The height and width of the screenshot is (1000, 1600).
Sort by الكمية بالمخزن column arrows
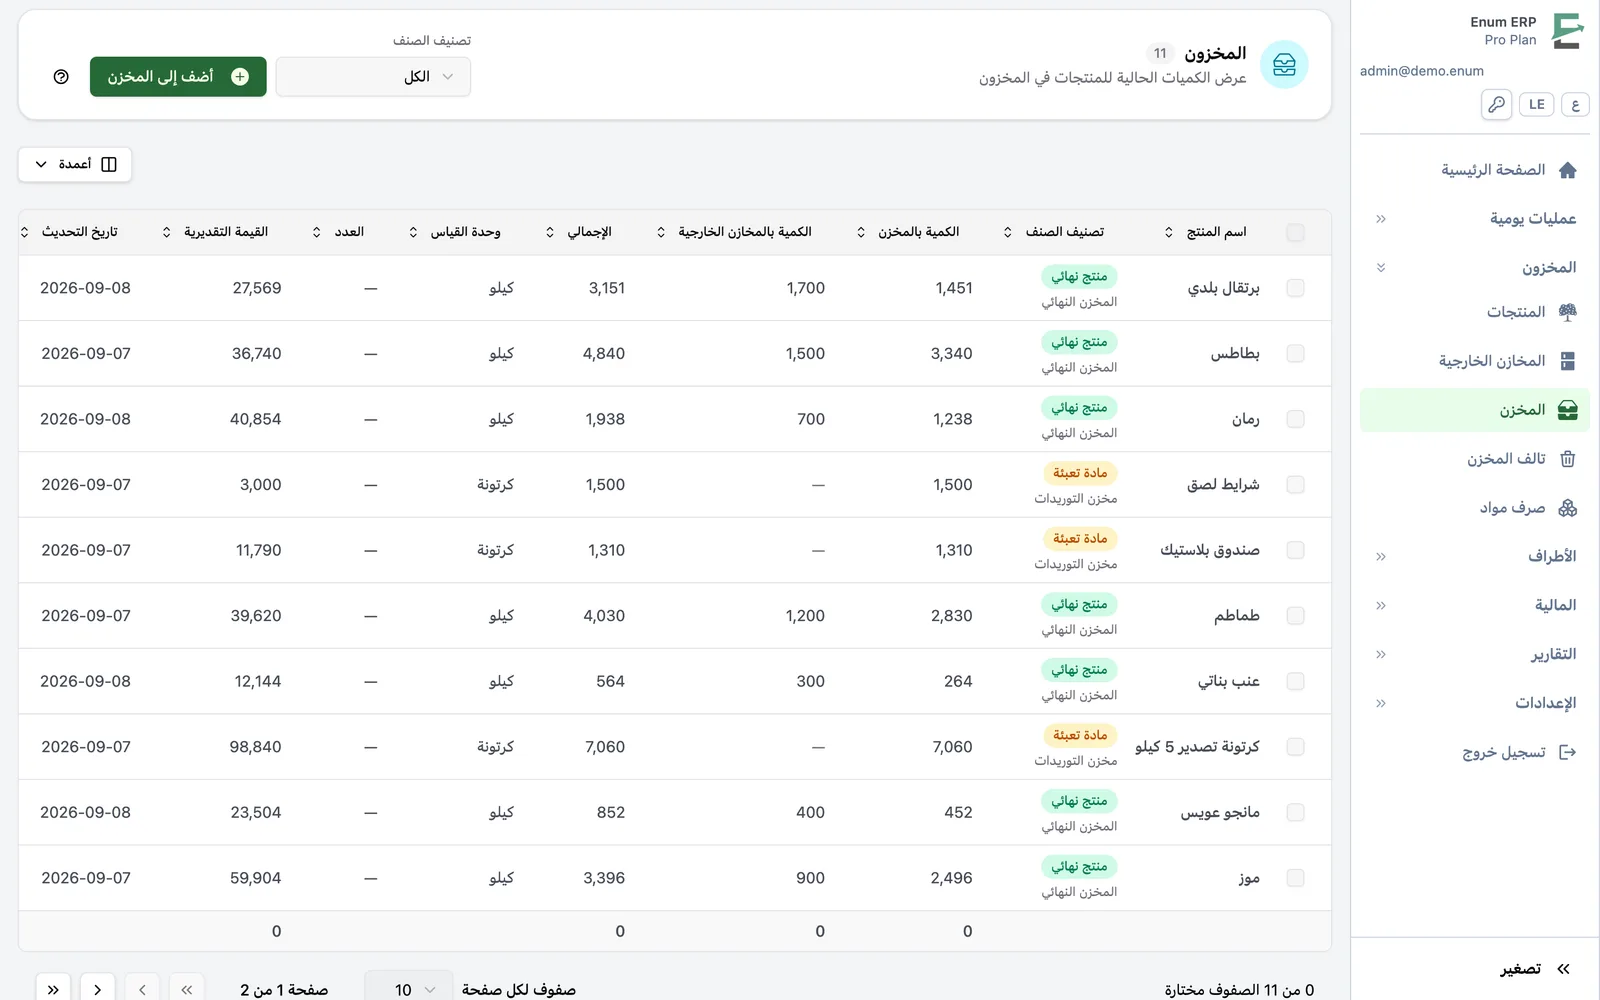[x=861, y=232]
